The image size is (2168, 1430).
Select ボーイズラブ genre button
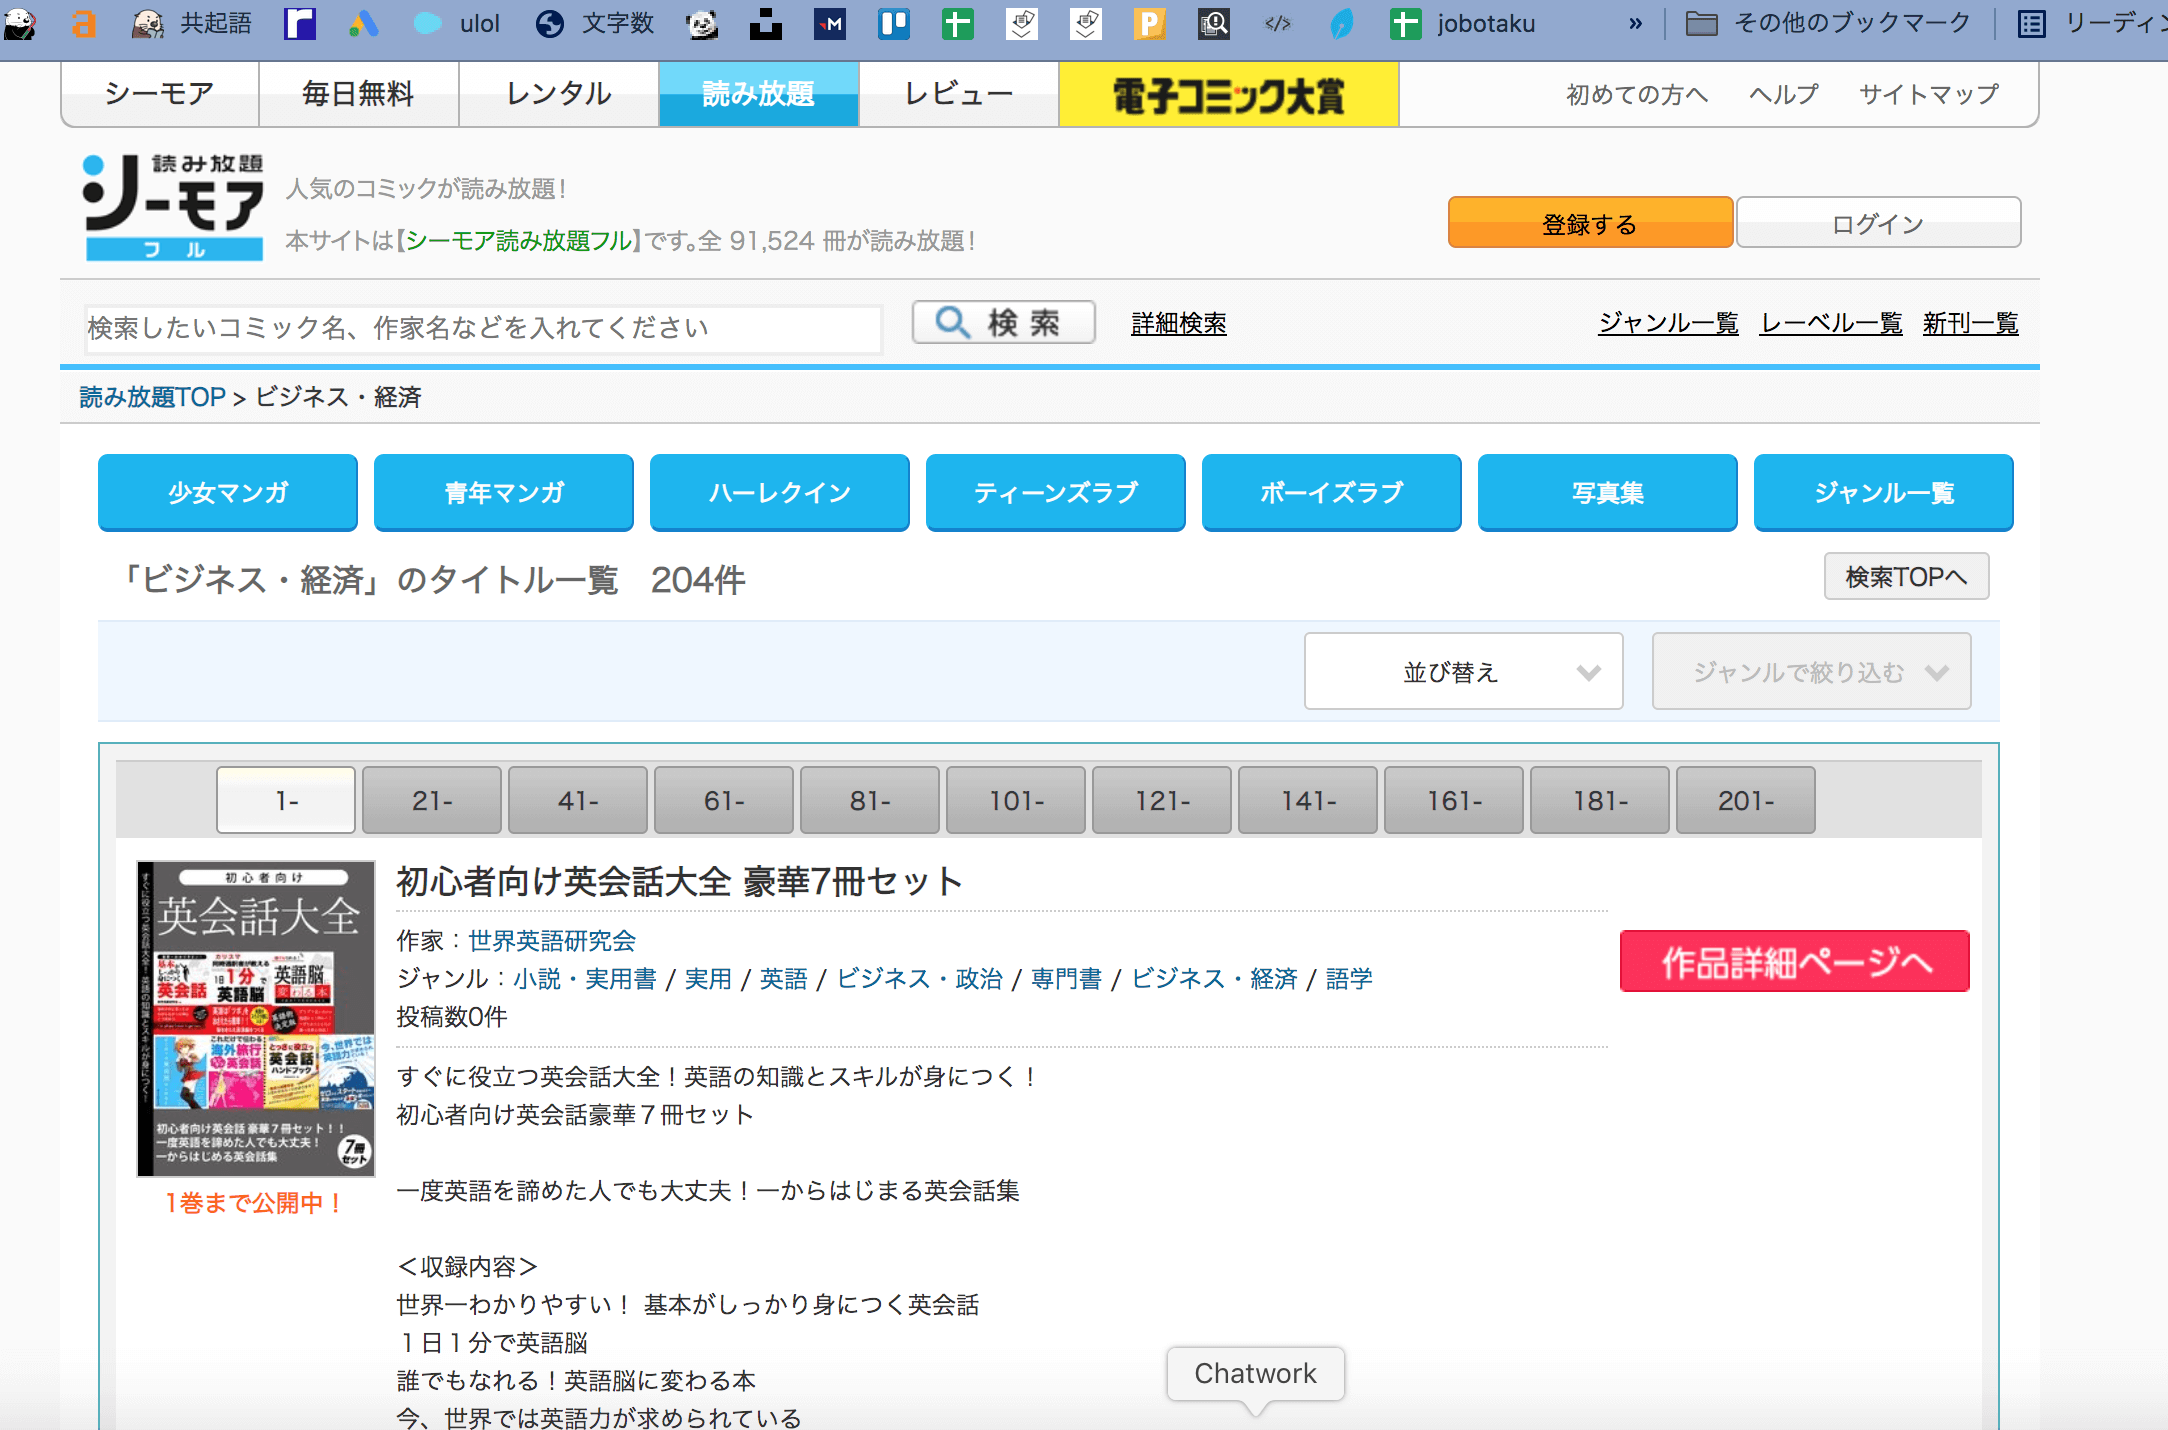click(1332, 492)
